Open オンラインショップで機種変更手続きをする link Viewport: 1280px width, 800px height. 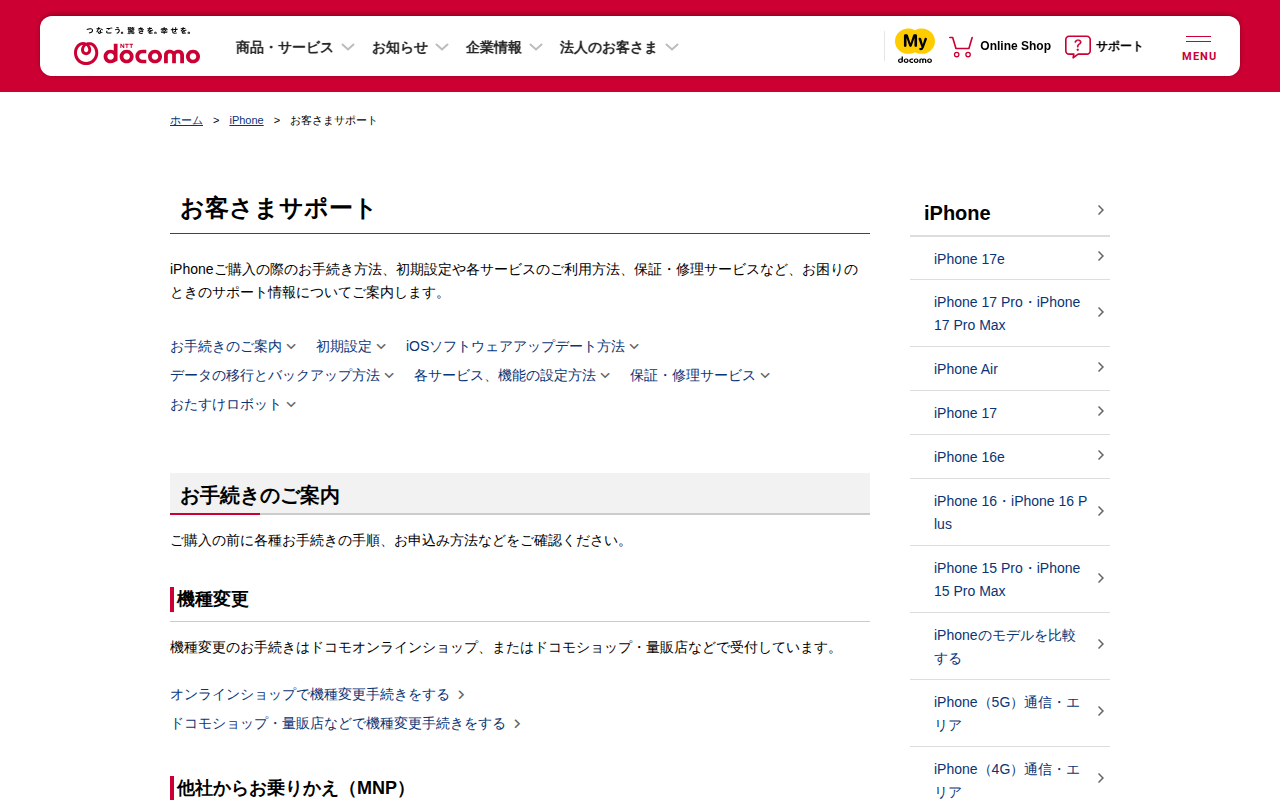(x=317, y=694)
